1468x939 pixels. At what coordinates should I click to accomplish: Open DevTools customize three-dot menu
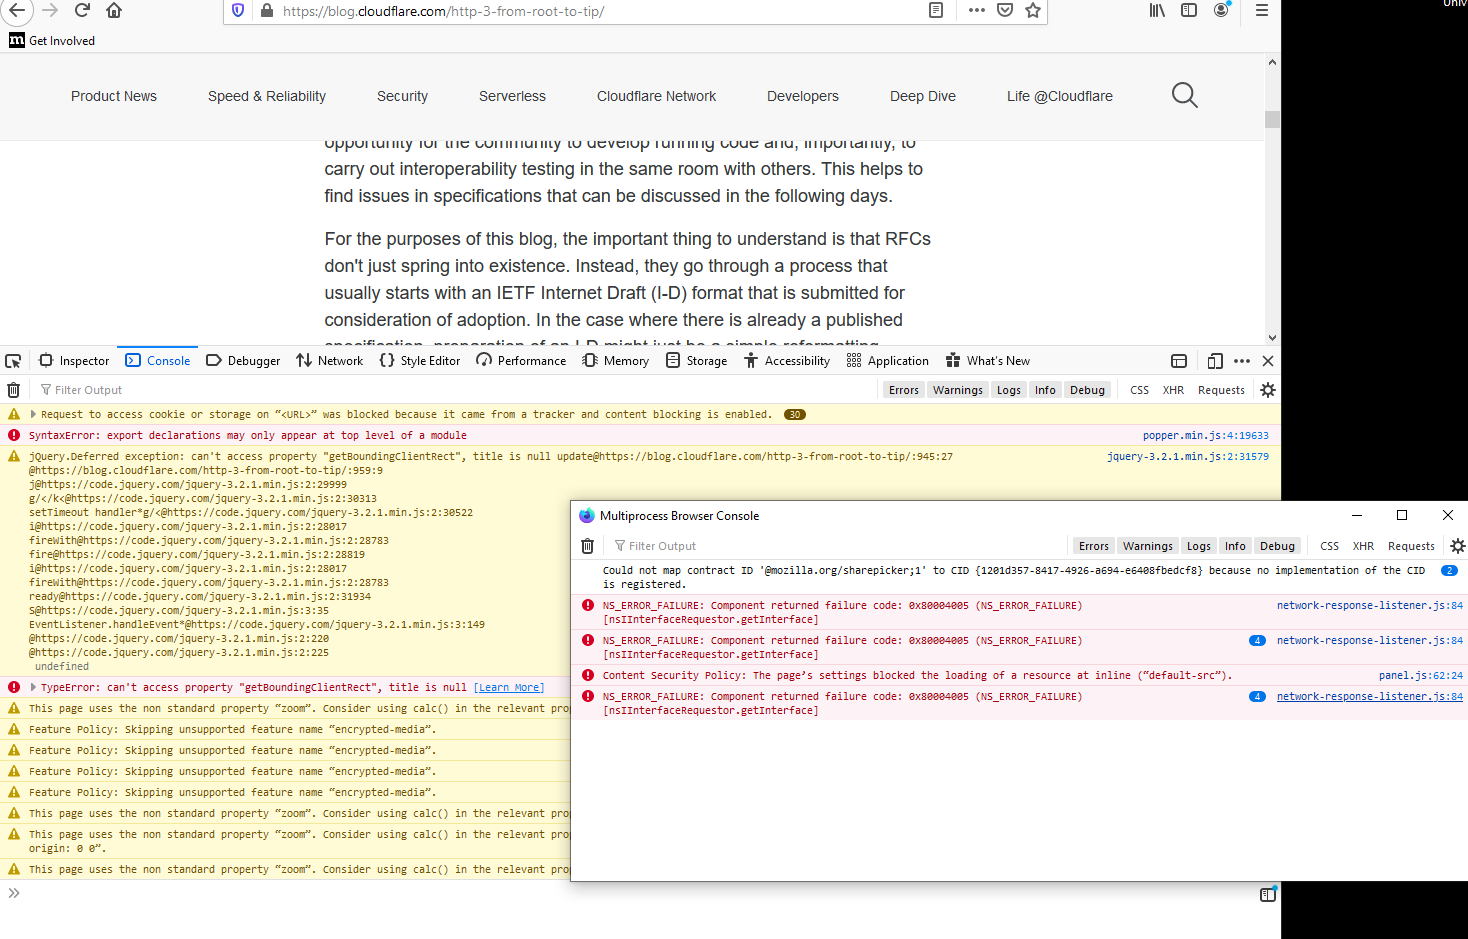coord(1242,361)
